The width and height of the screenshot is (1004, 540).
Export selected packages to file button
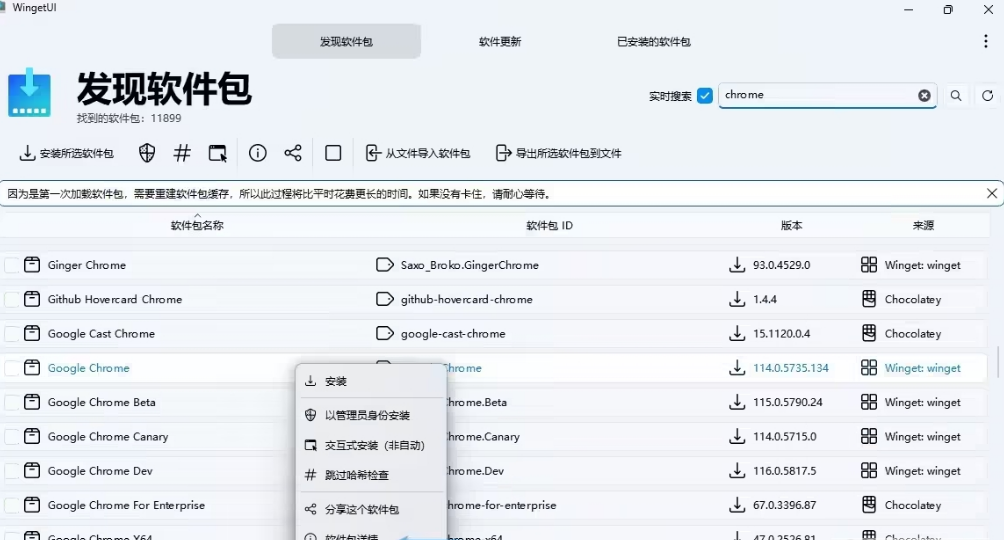[x=558, y=153]
